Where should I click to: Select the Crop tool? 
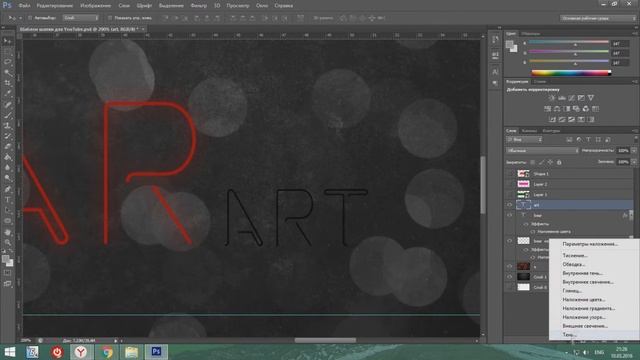click(7, 83)
